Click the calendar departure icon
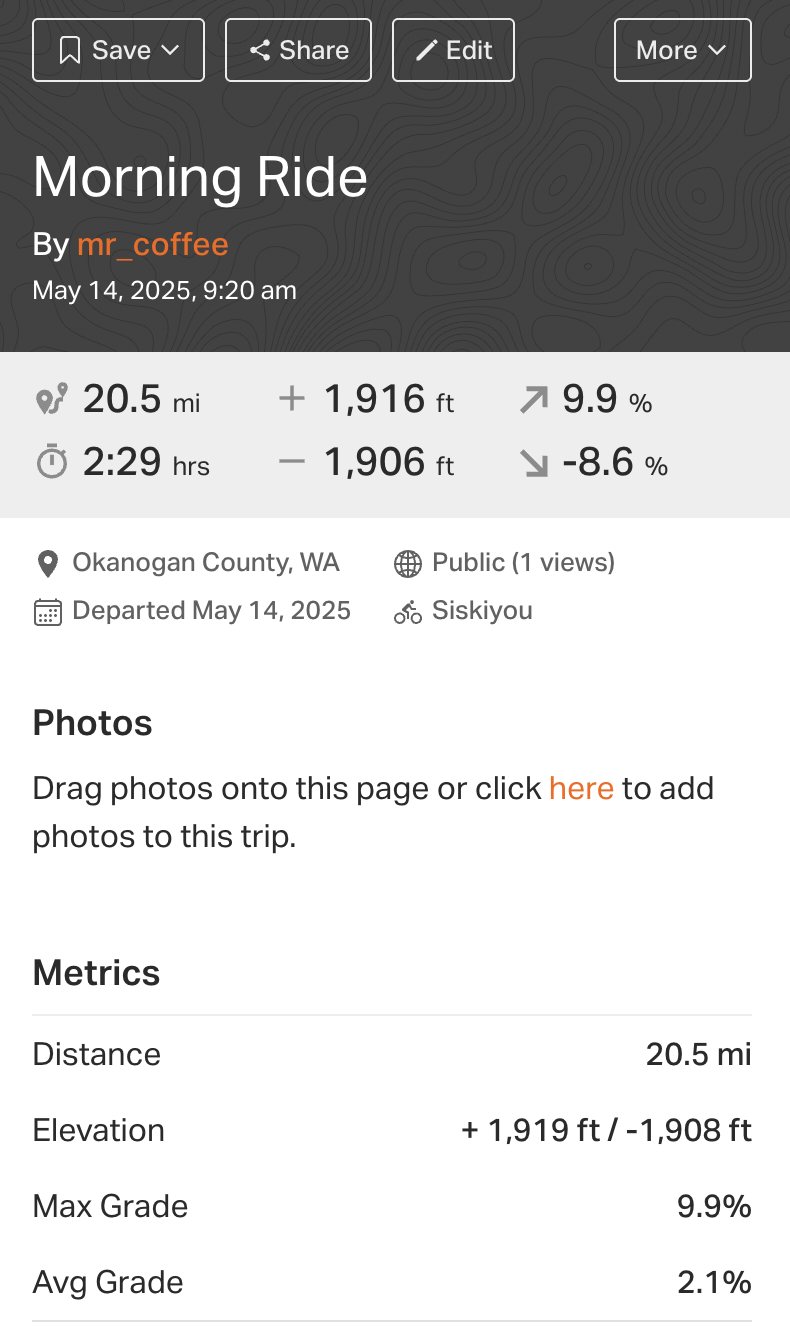This screenshot has width=790, height=1336. click(47, 612)
